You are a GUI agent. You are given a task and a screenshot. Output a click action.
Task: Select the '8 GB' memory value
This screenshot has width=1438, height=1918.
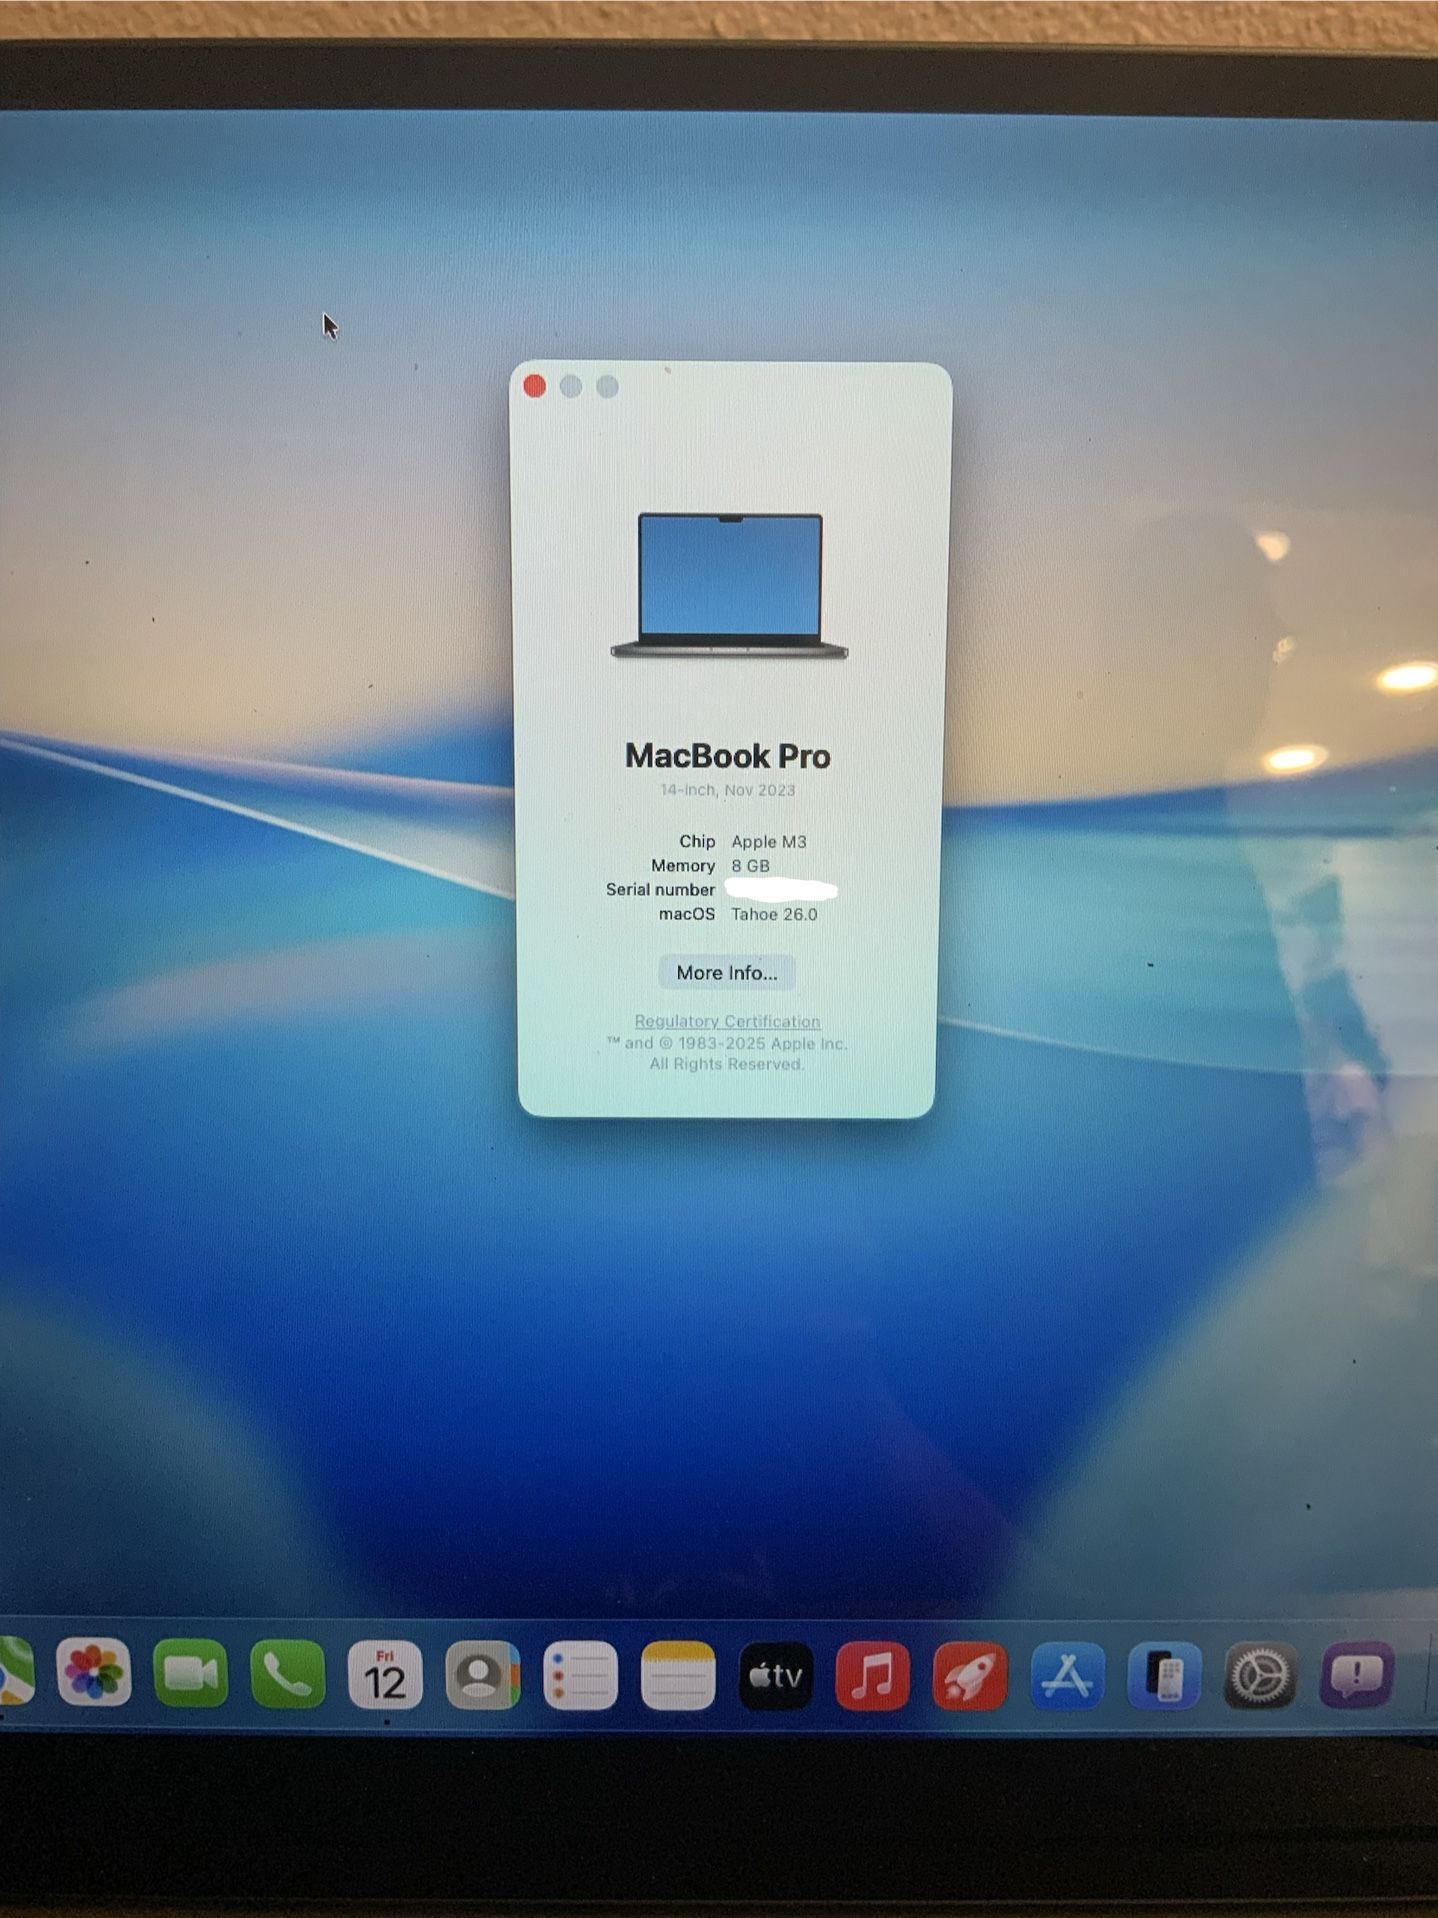pos(750,866)
